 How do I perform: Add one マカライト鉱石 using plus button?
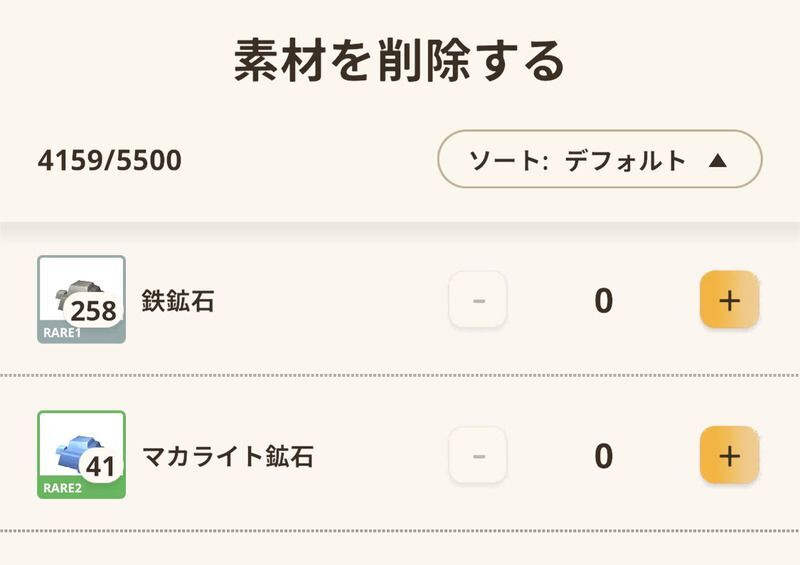tap(729, 456)
